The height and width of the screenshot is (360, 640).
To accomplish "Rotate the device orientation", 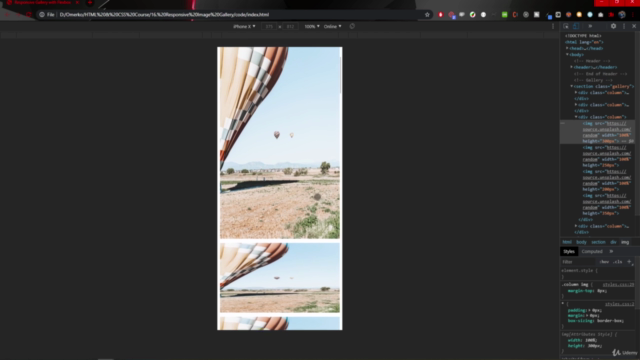I will coord(352,26).
